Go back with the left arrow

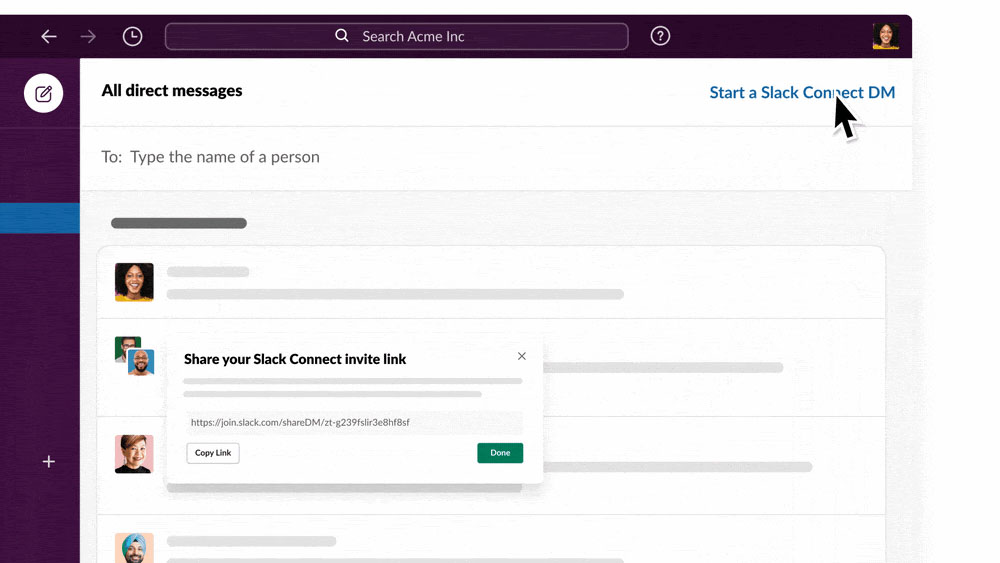pyautogui.click(x=49, y=36)
